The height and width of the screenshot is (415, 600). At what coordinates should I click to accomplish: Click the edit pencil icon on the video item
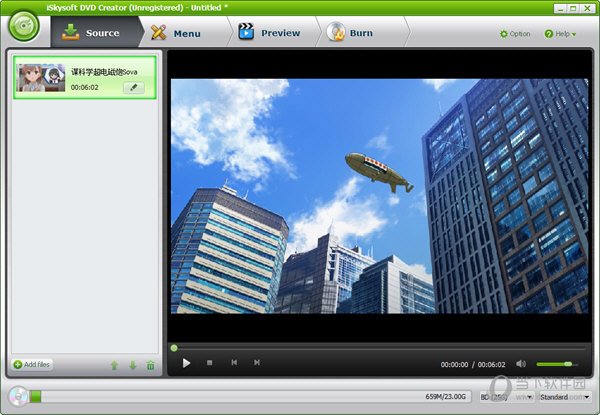tap(133, 88)
